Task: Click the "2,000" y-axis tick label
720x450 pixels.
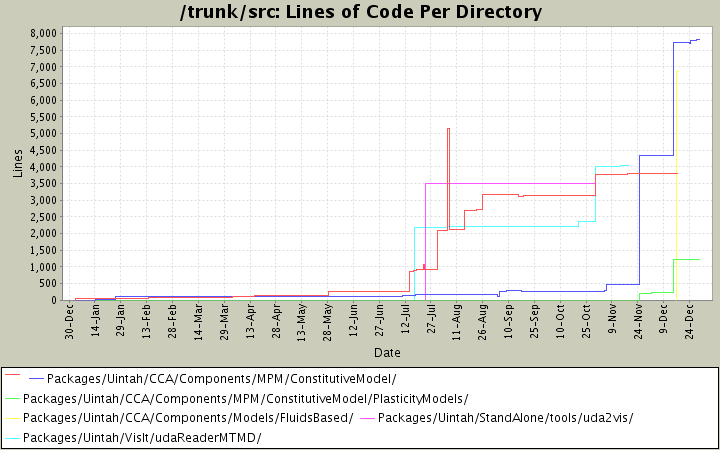Action: pos(45,233)
